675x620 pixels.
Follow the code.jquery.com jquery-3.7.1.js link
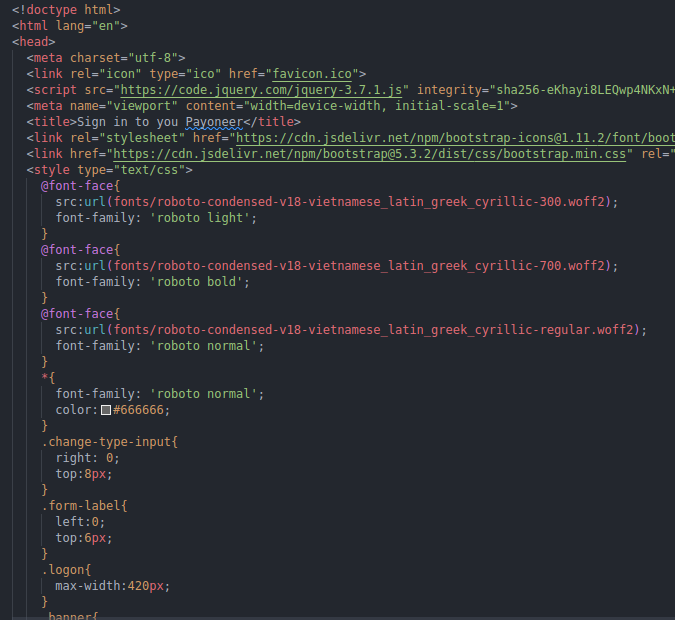click(x=261, y=90)
